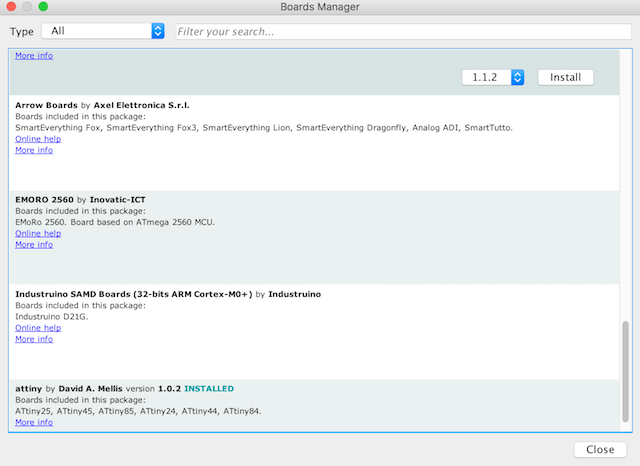
Task: Open Online help for Industruino SAMD Boards
Action: click(x=38, y=328)
